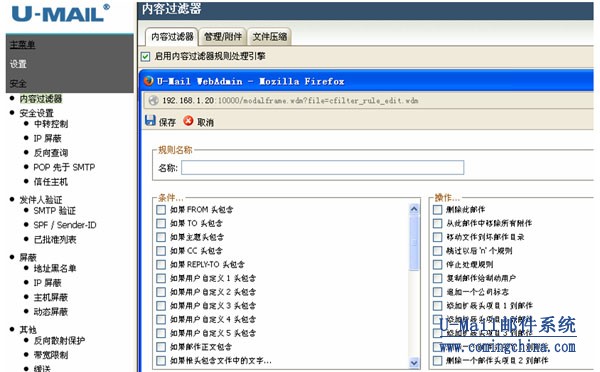This screenshot has height=372, width=600.
Task: Open the 内容过滤器 sidebar link
Action: tap(41, 99)
